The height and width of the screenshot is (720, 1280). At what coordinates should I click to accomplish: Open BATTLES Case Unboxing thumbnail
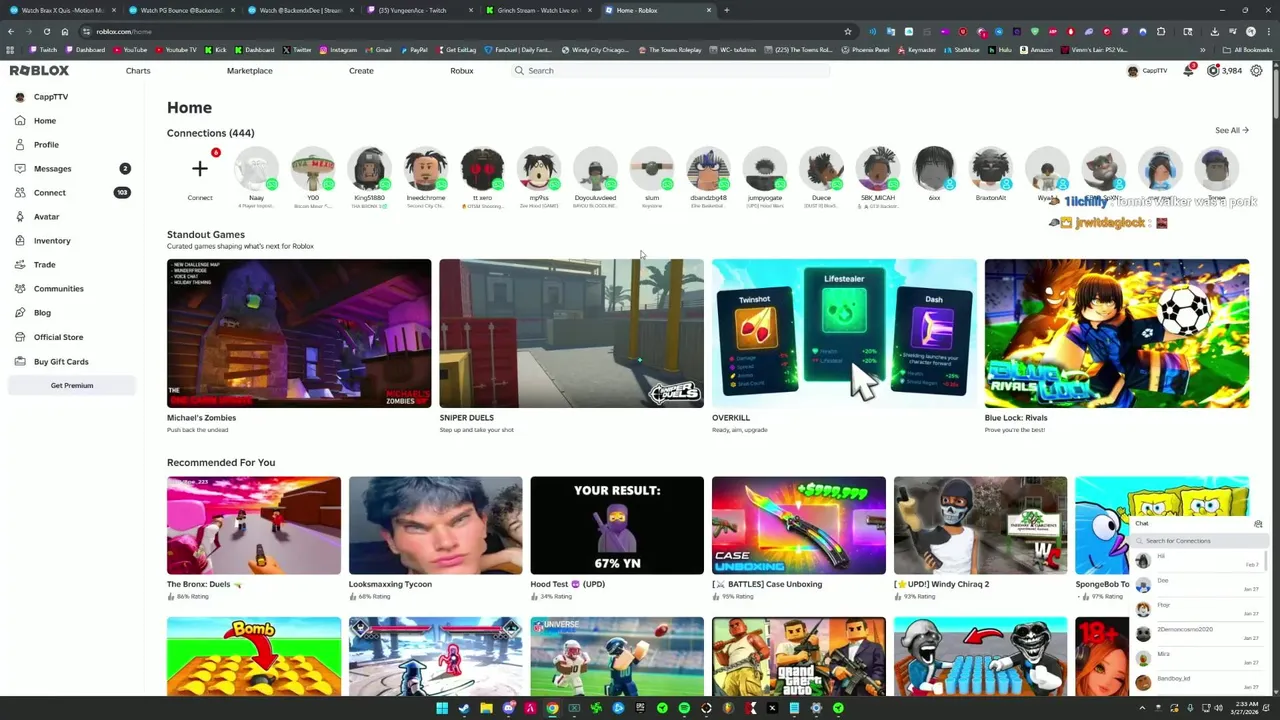(798, 525)
